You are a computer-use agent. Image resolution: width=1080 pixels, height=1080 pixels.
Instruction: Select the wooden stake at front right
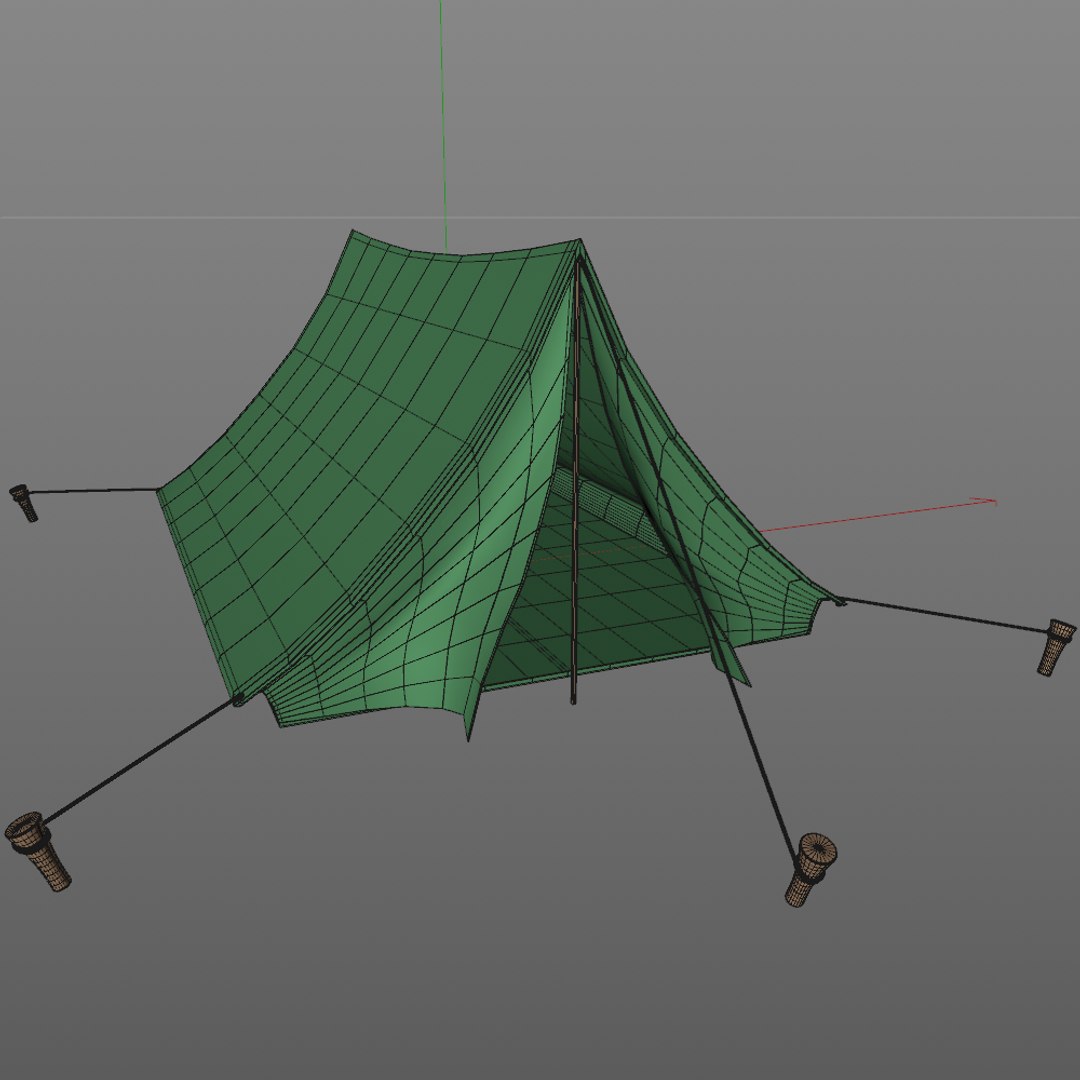(810, 870)
